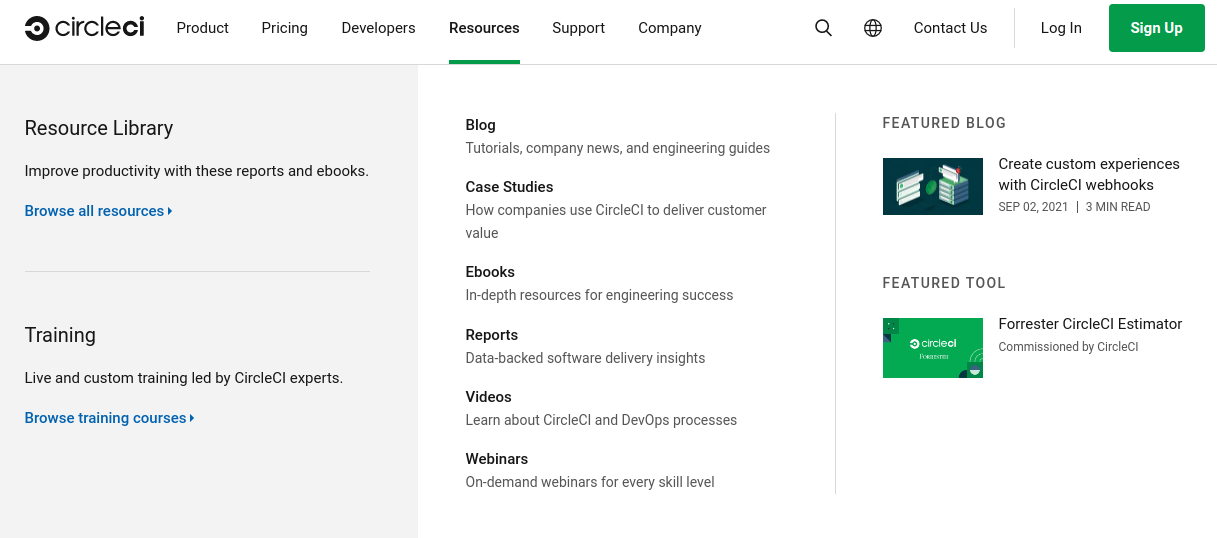Image resolution: width=1217 pixels, height=538 pixels.
Task: Open the 'Create custom experiences with CircleCI webhooks' title
Action: pos(1089,174)
